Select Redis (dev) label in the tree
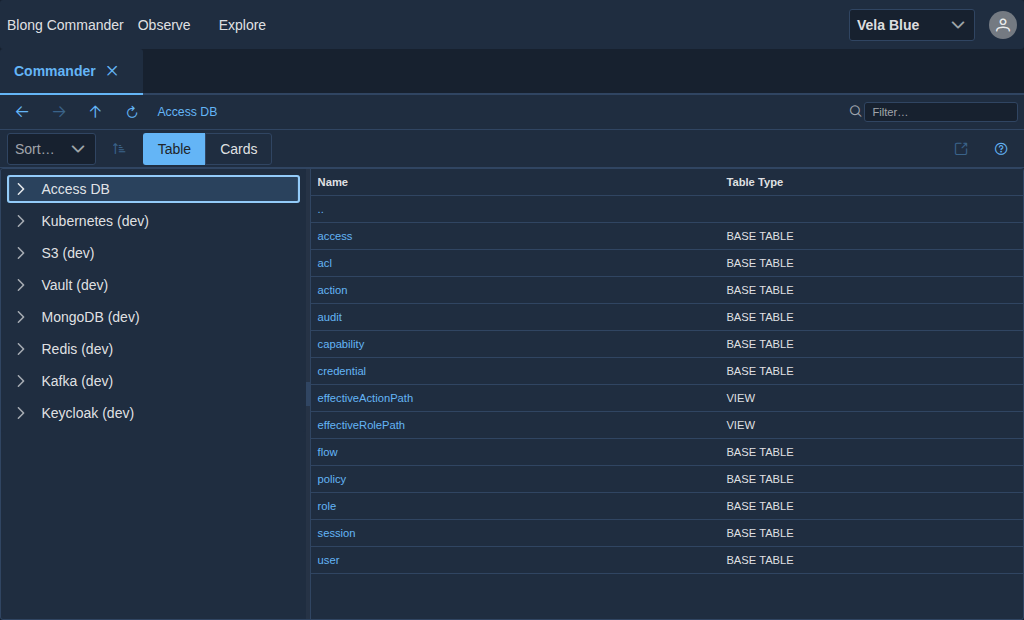1024x620 pixels. coord(77,349)
